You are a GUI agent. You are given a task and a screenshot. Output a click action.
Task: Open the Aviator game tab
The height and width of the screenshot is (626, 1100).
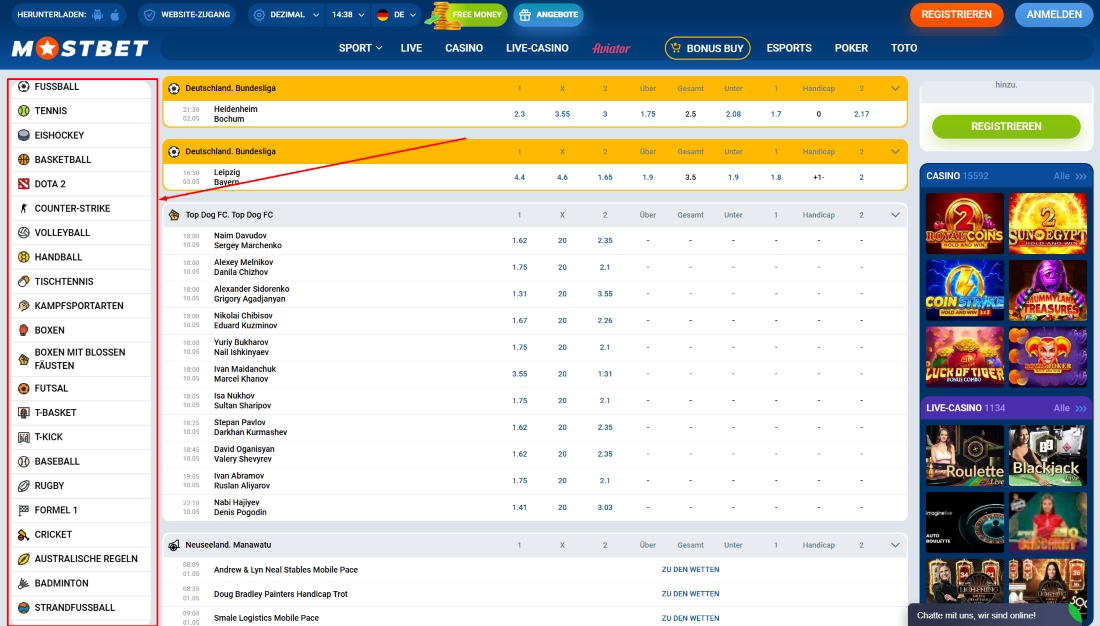pyautogui.click(x=611, y=48)
